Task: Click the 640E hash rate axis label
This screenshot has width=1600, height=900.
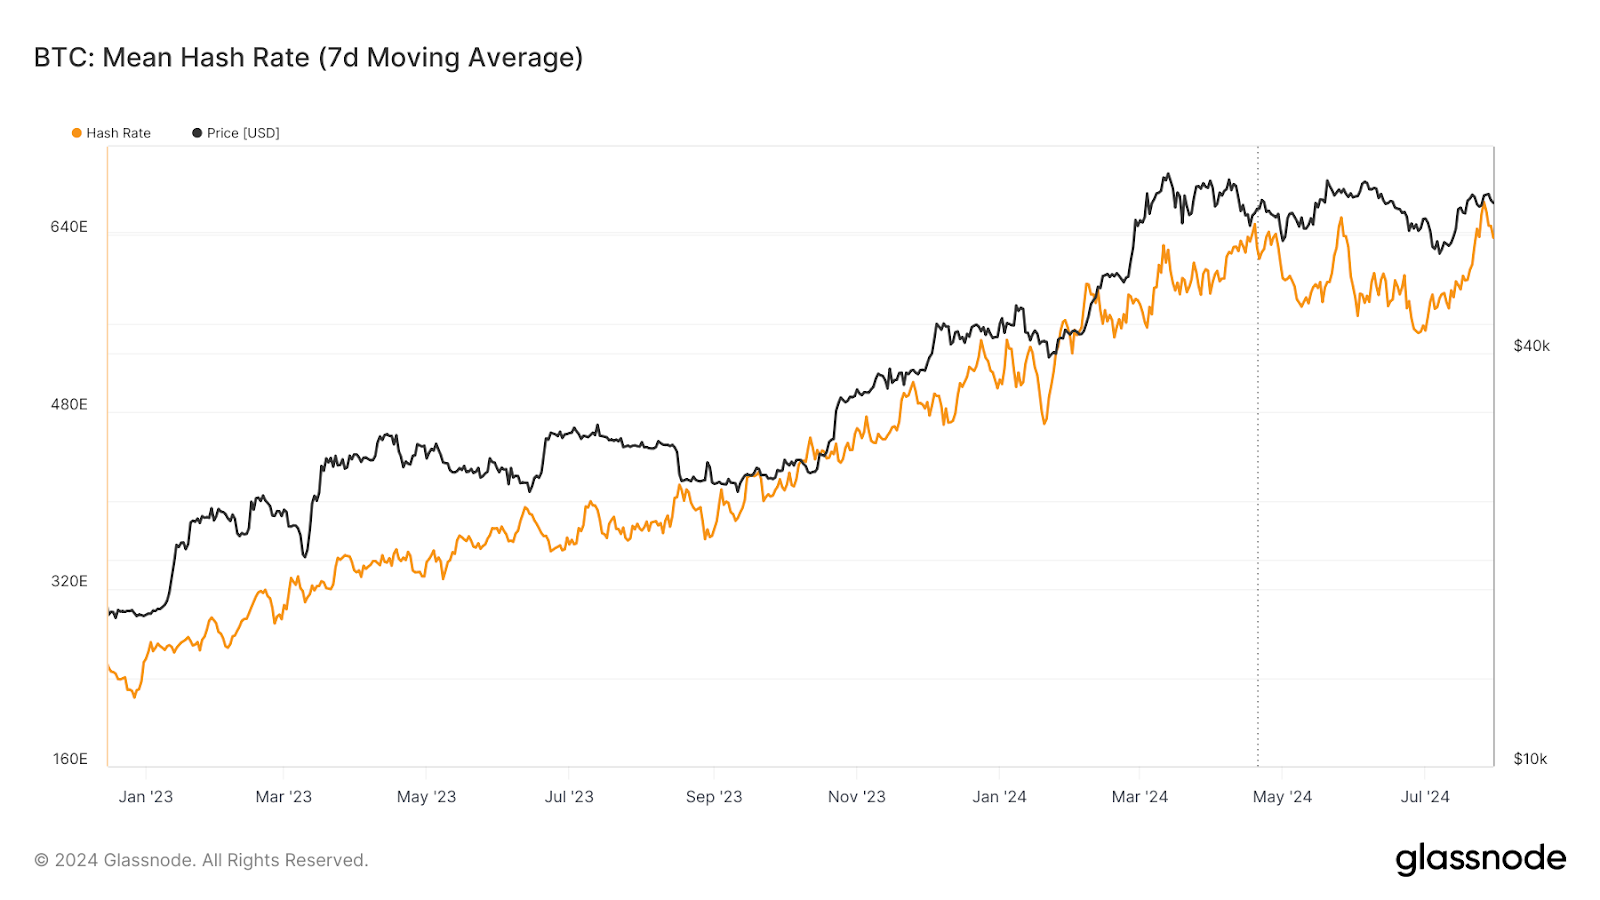Action: (69, 227)
